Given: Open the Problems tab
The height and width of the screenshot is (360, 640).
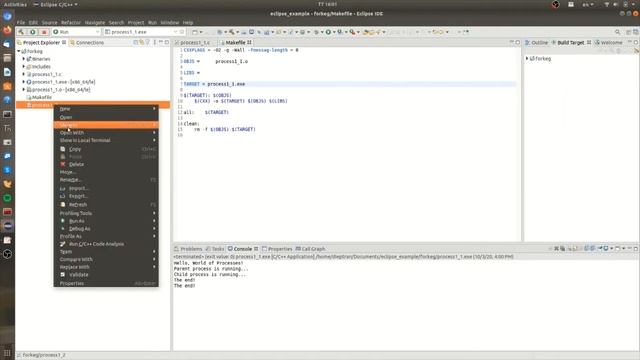Looking at the screenshot, I should click(x=188, y=249).
